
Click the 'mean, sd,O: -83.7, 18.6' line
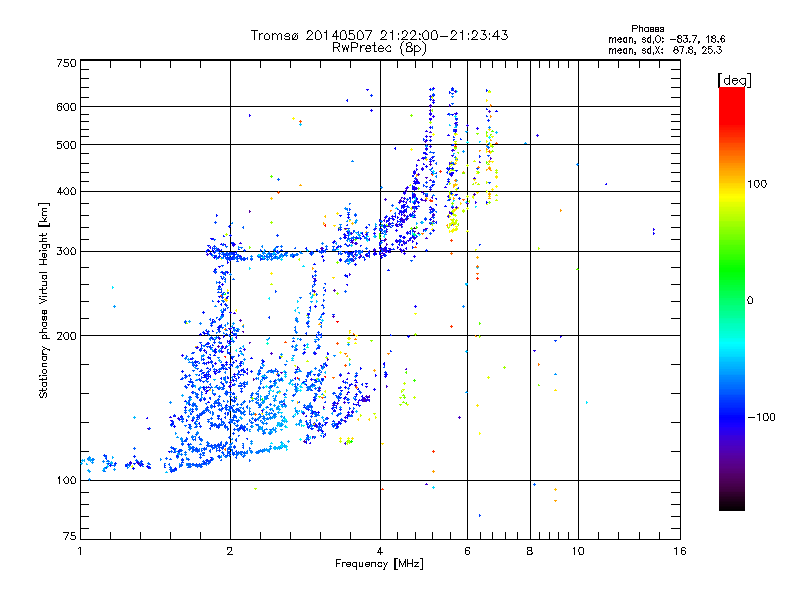(x=666, y=39)
